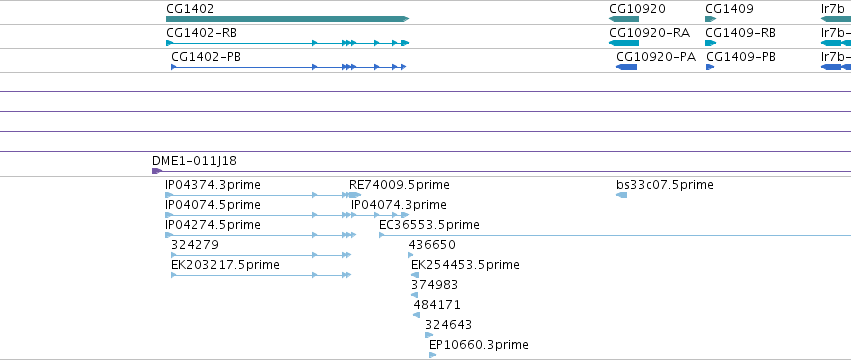Click the RE74009.5prime EST glyph

point(355,195)
